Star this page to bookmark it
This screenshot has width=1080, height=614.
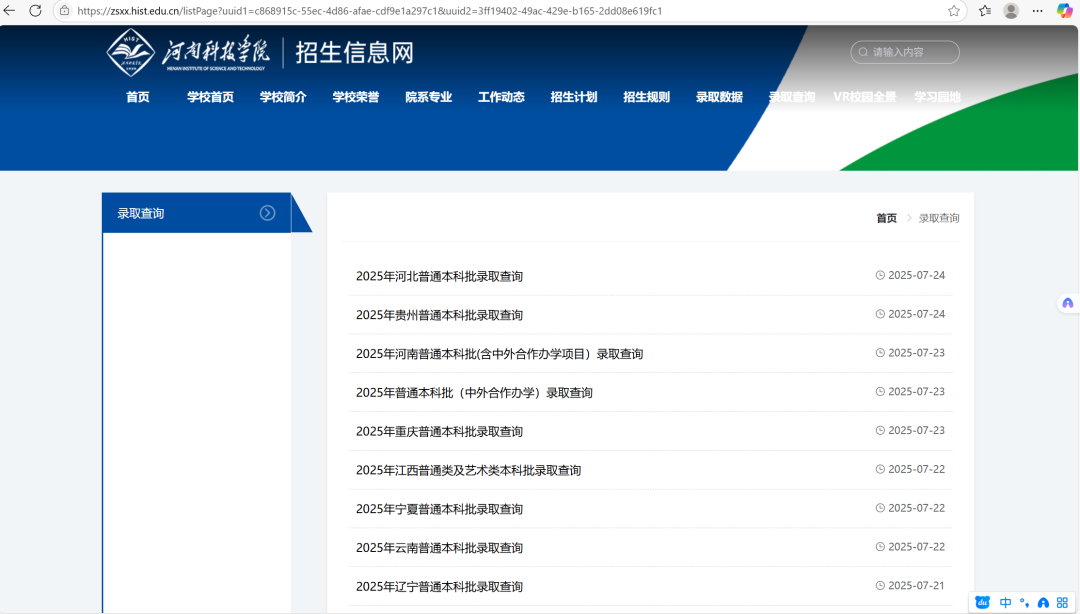(x=955, y=11)
